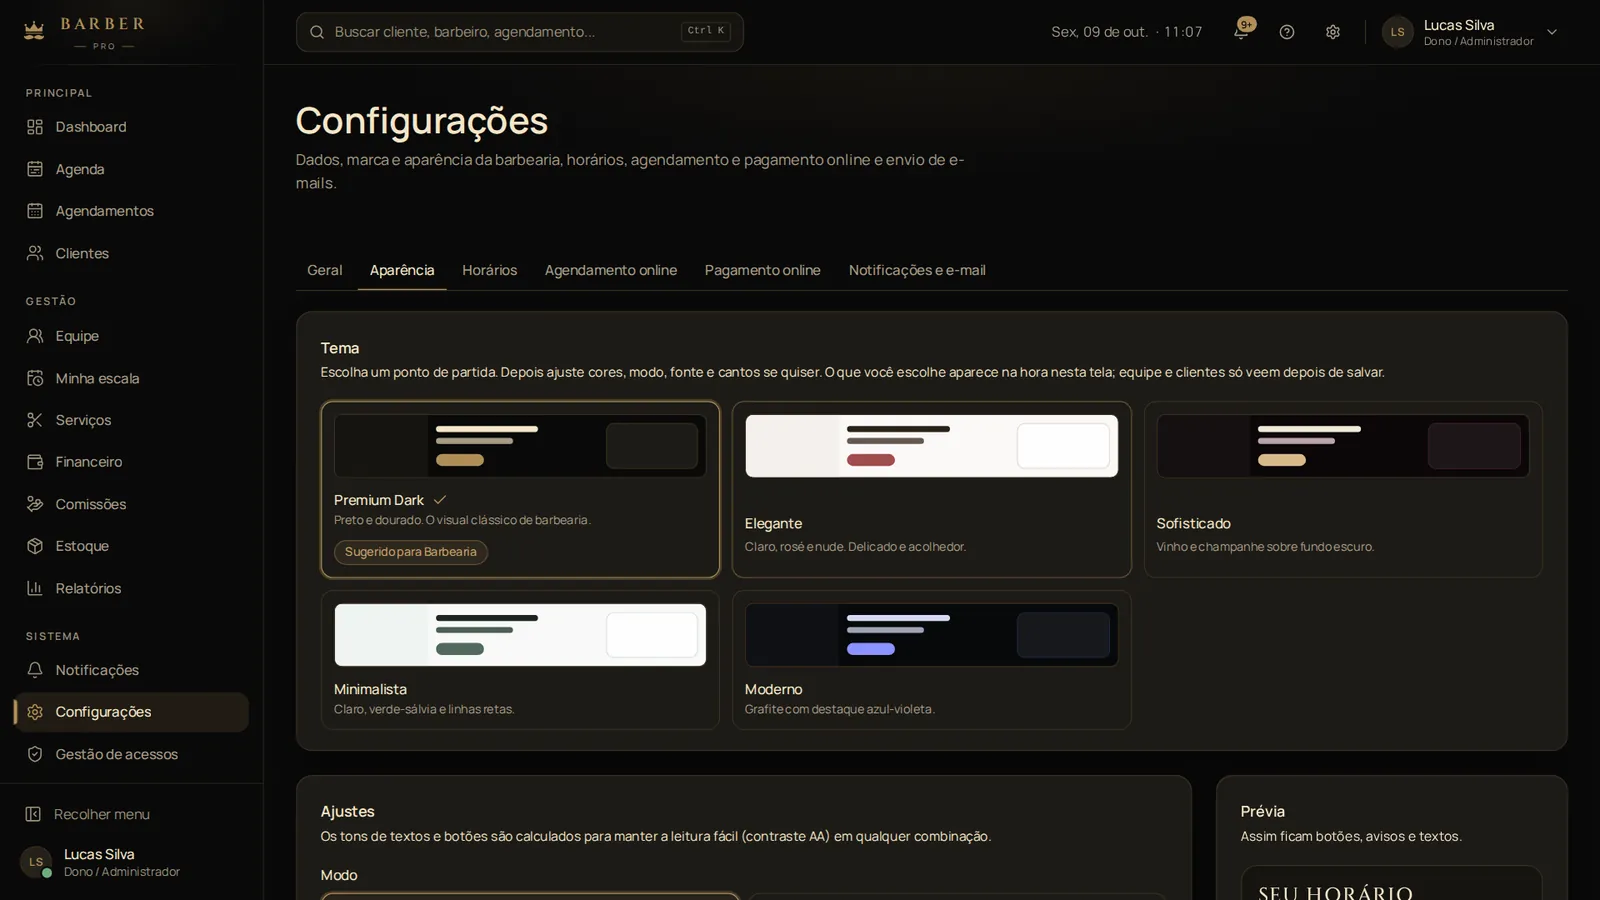
Task: Open Dashboard via its grid icon
Action: (x=35, y=127)
